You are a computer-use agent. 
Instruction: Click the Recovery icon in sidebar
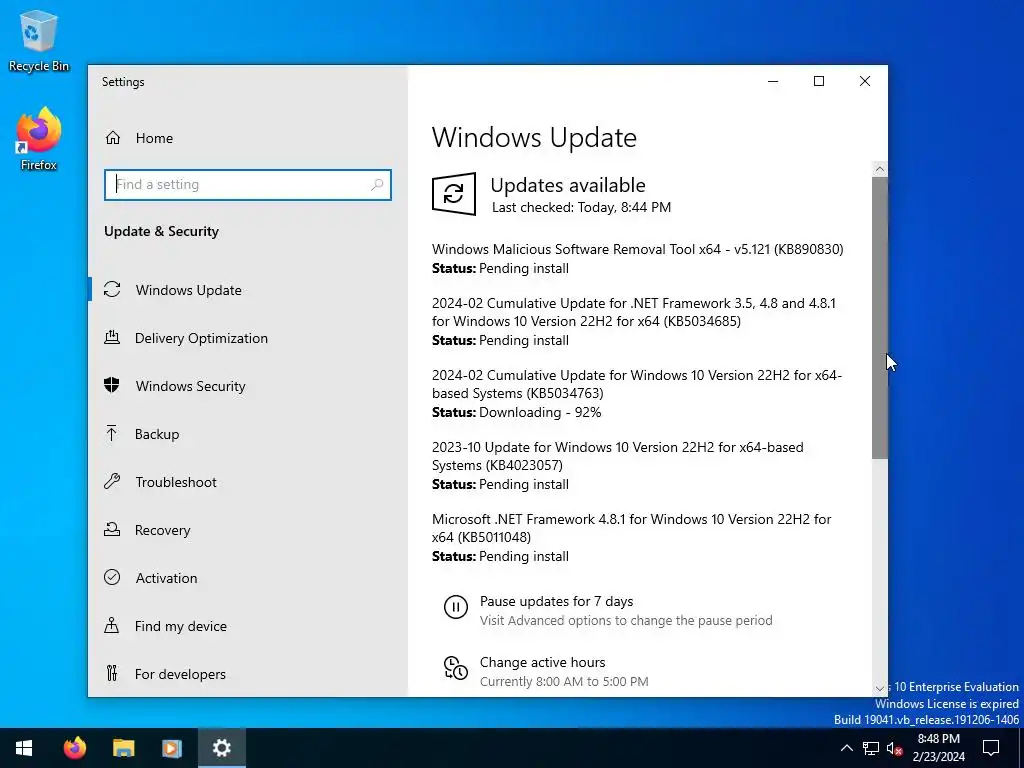(112, 530)
